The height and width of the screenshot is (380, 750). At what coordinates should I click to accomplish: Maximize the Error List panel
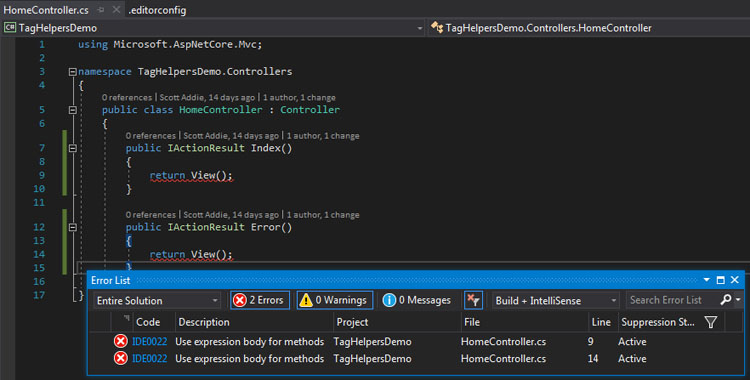[x=720, y=280]
